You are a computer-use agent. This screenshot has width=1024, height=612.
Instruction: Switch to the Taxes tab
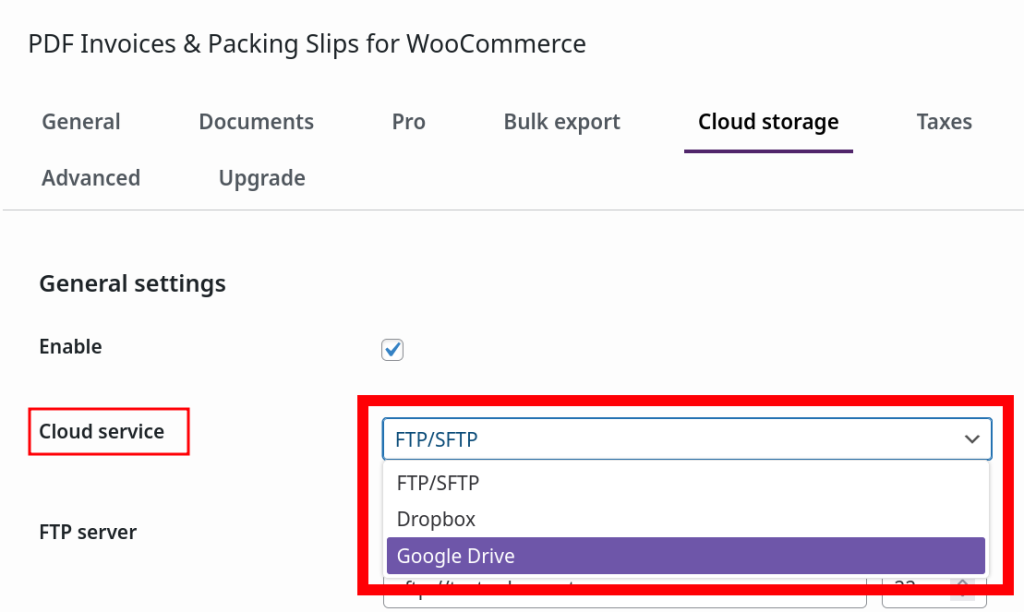[x=944, y=122]
